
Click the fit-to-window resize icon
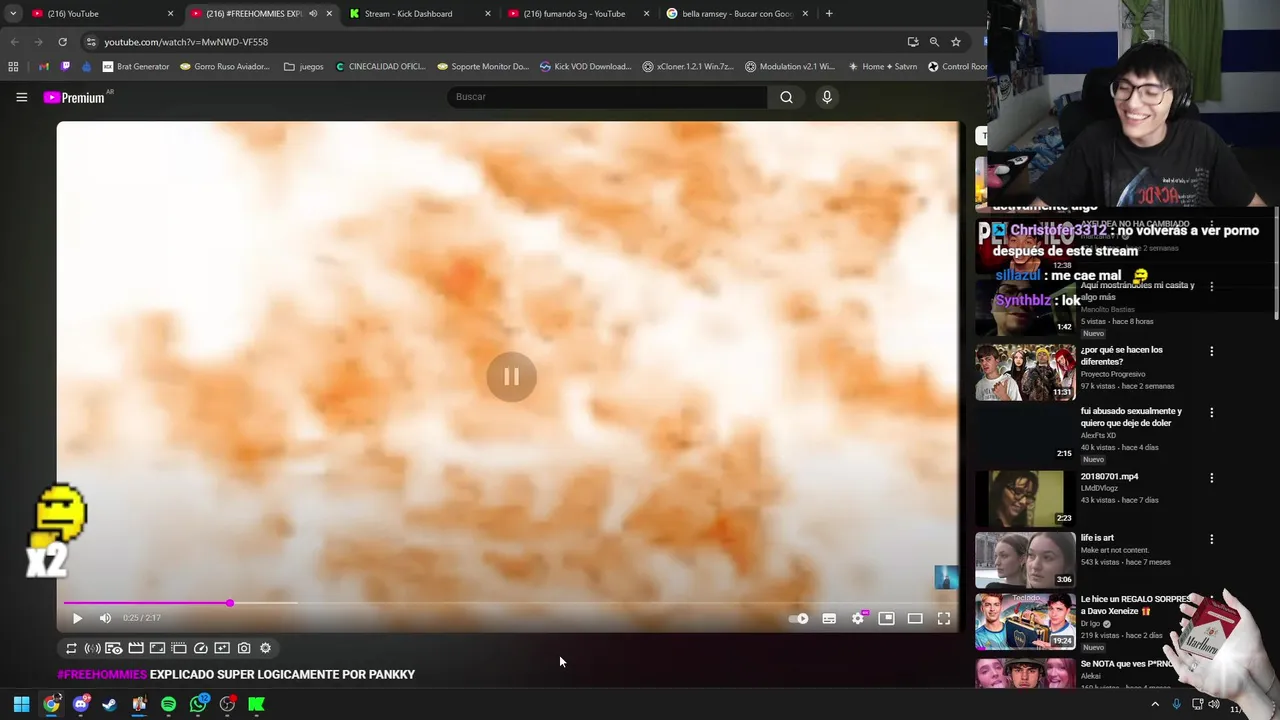[157, 648]
